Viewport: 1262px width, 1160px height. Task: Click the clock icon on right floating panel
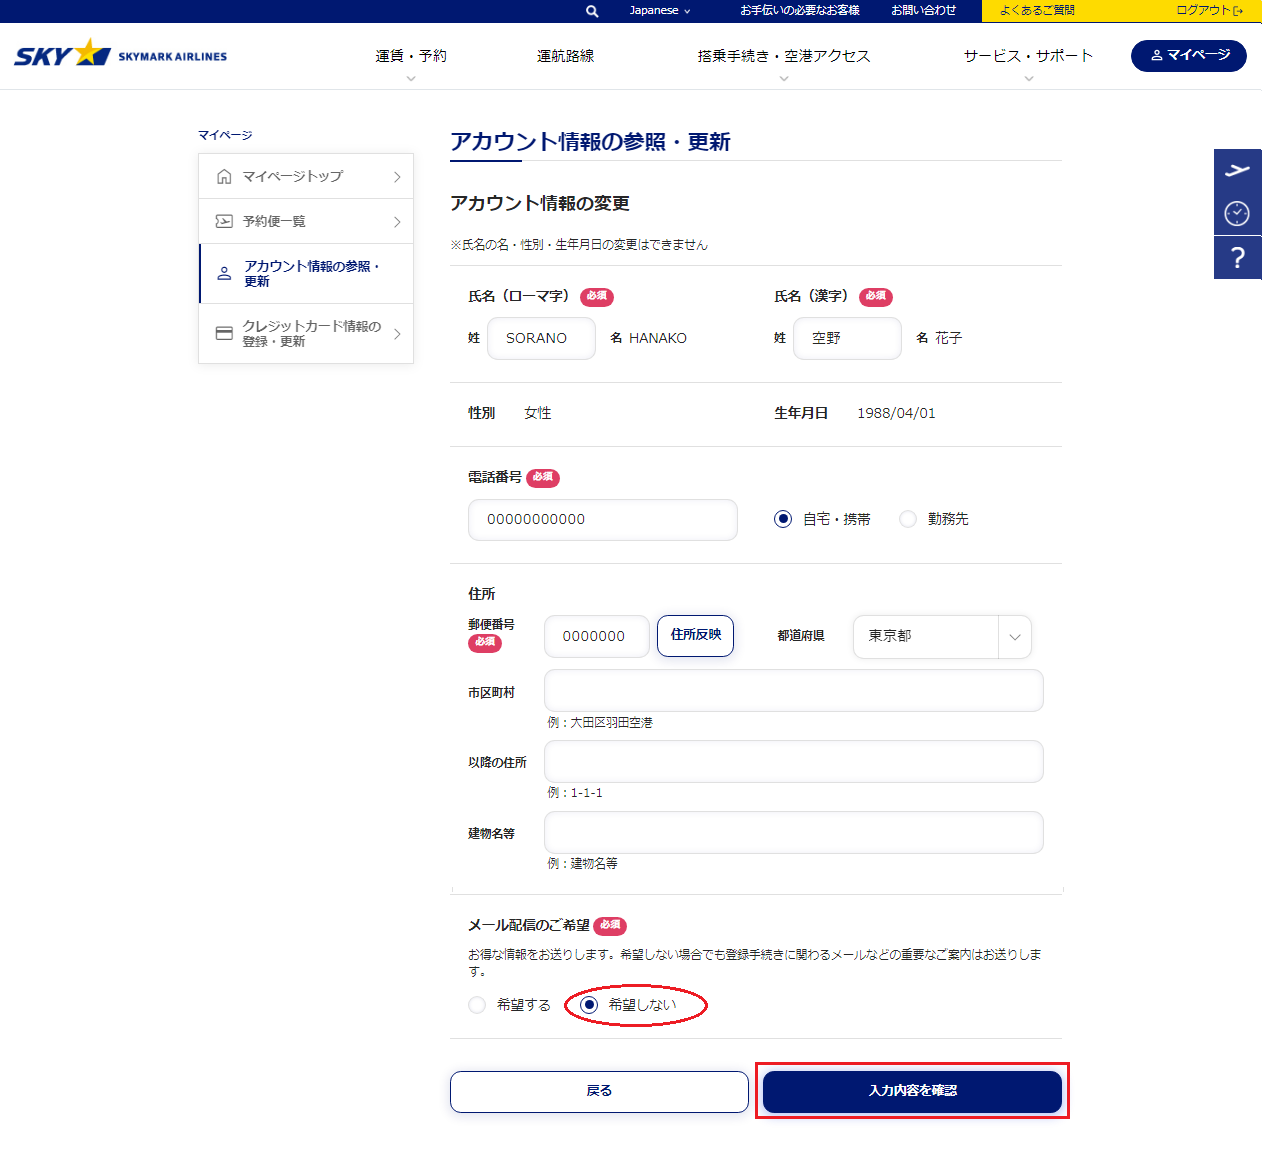(1237, 213)
